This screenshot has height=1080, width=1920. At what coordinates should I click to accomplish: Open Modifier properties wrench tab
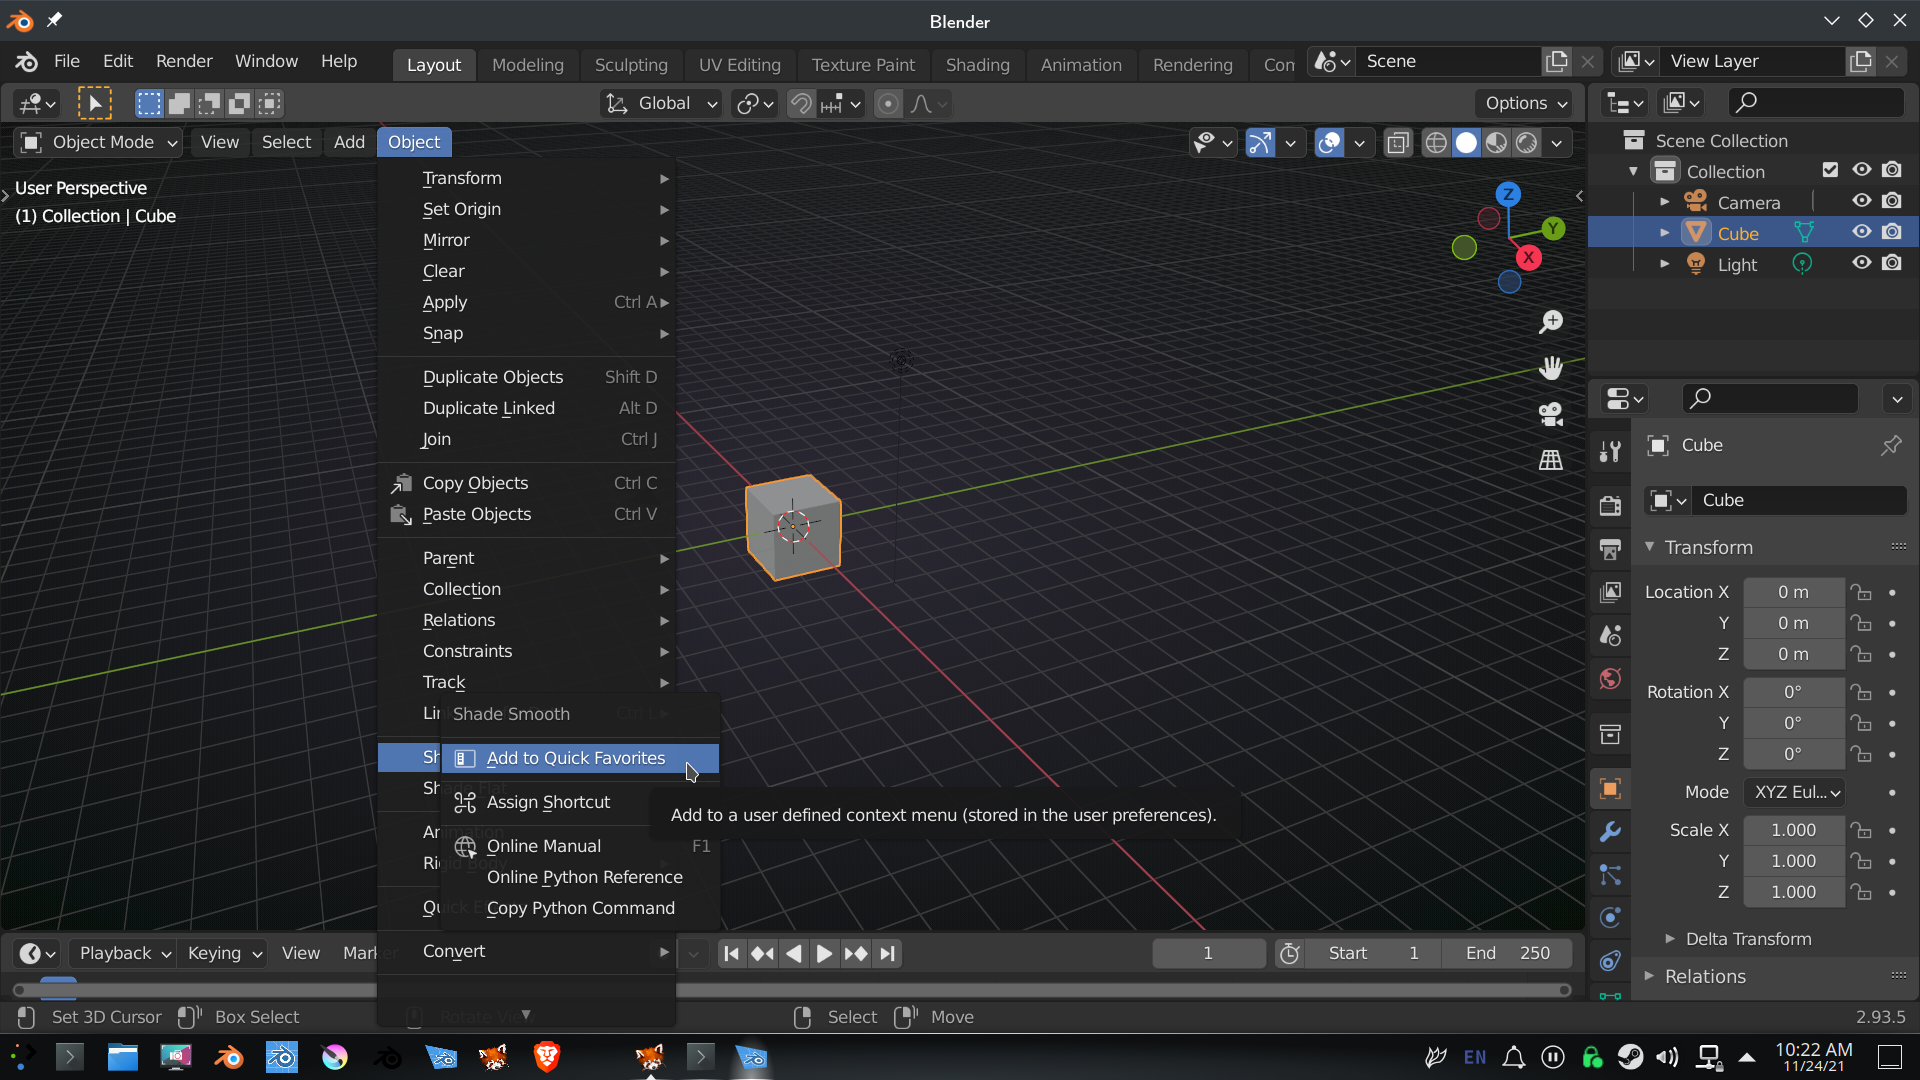(x=1610, y=832)
